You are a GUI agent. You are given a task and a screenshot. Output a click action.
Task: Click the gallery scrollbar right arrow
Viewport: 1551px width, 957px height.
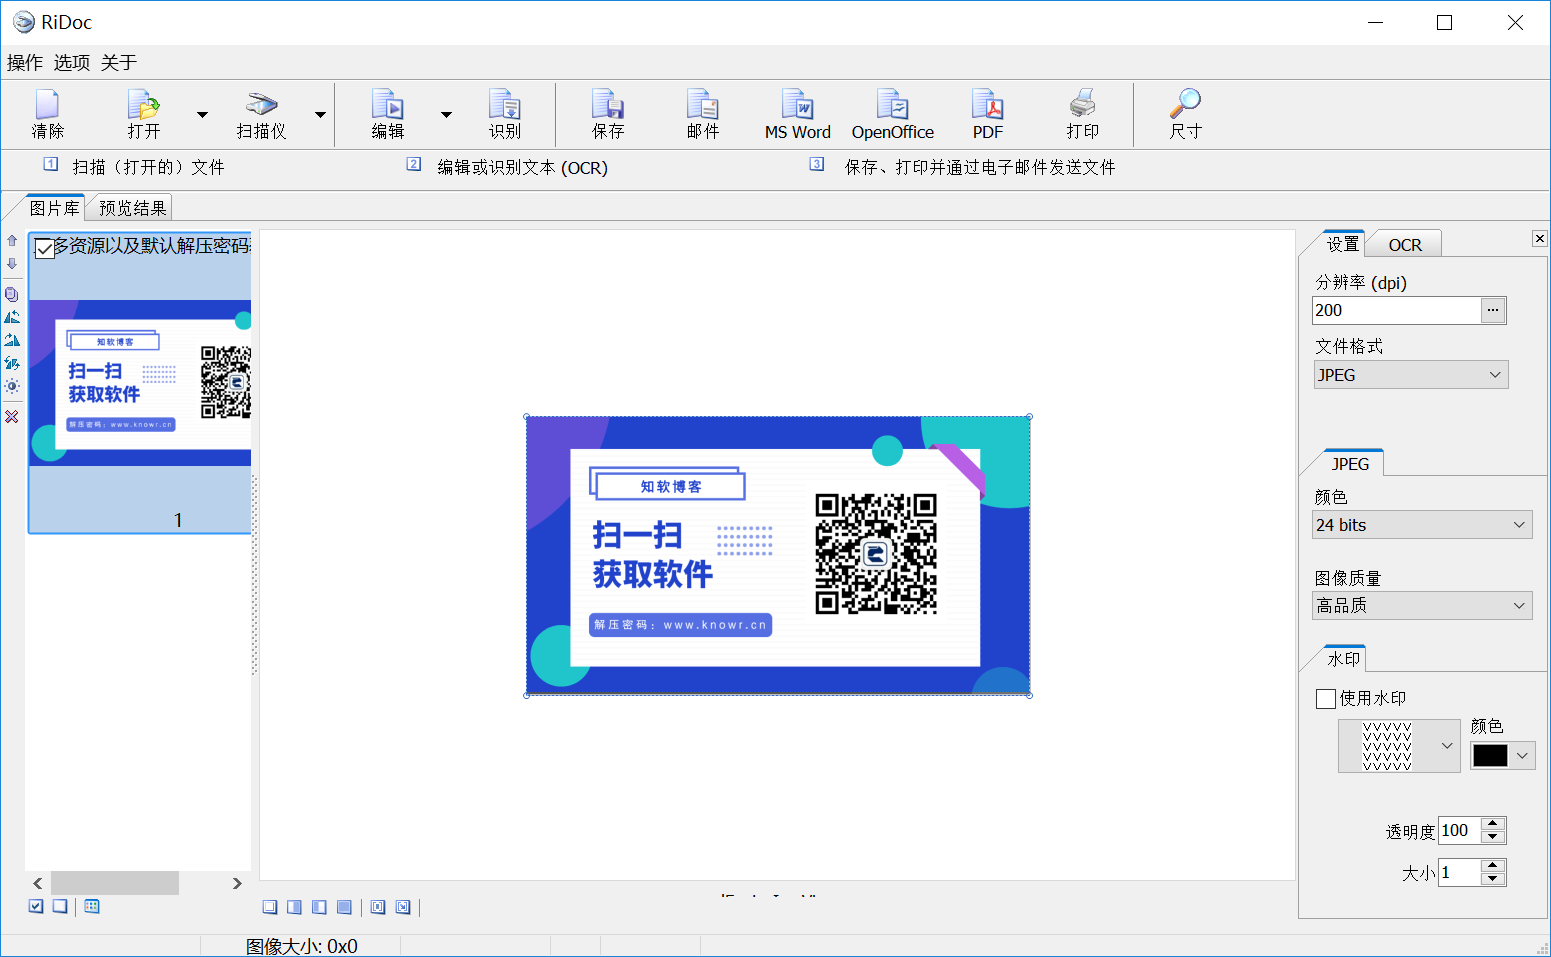237,883
